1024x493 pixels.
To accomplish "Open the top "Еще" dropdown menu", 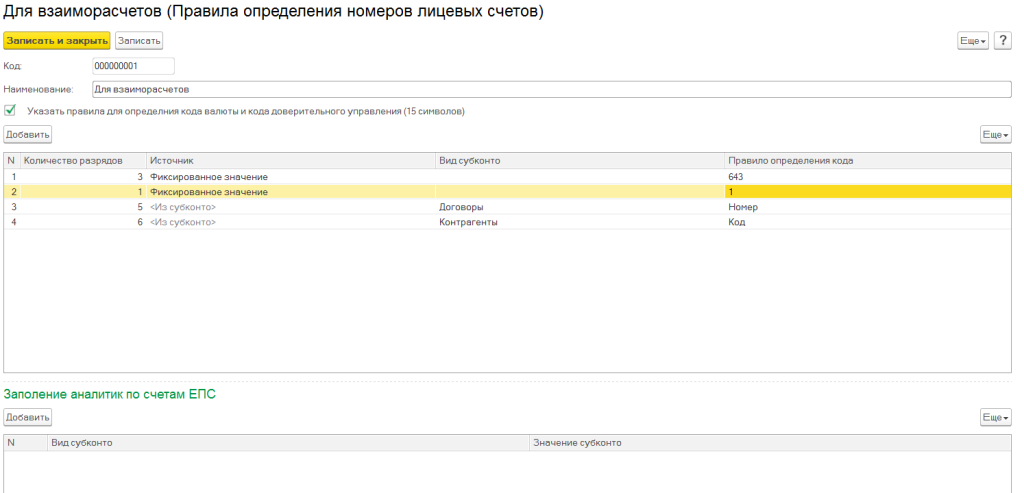I will pyautogui.click(x=973, y=41).
